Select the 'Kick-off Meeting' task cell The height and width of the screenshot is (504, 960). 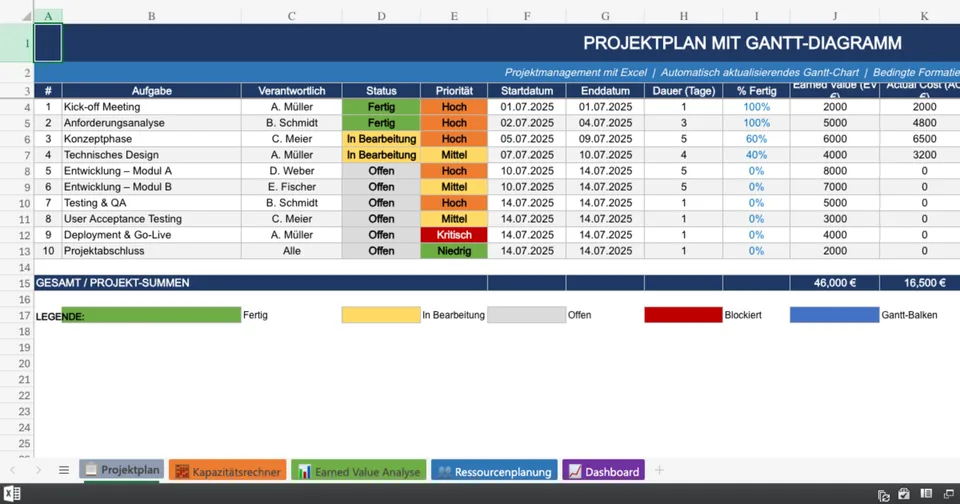click(x=151, y=107)
